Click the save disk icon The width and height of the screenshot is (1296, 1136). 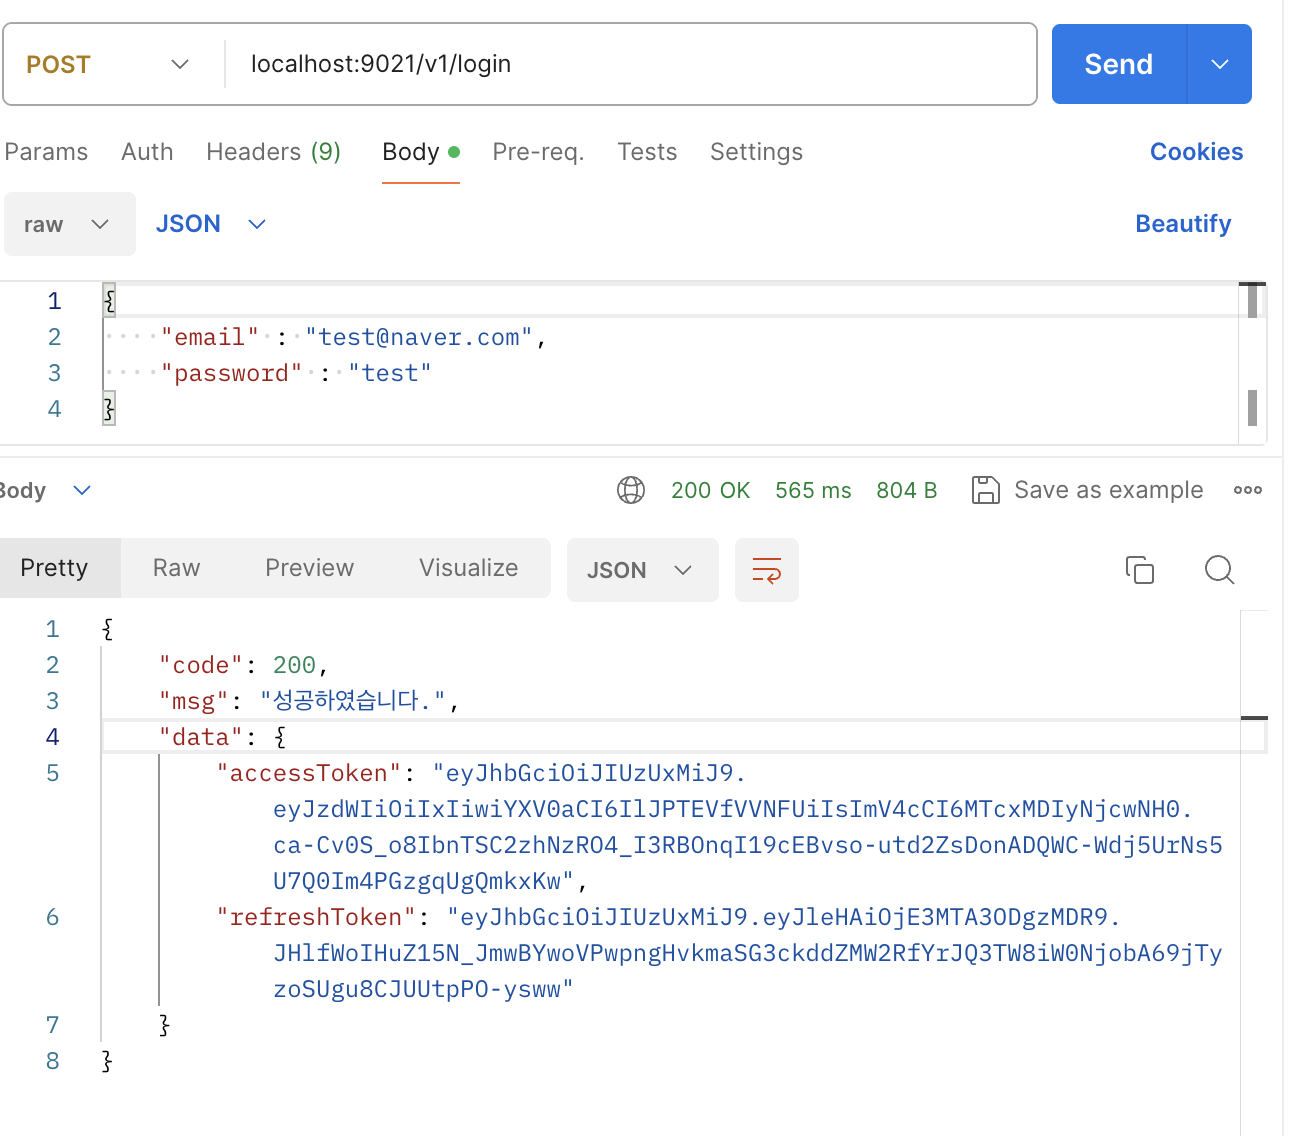point(986,490)
